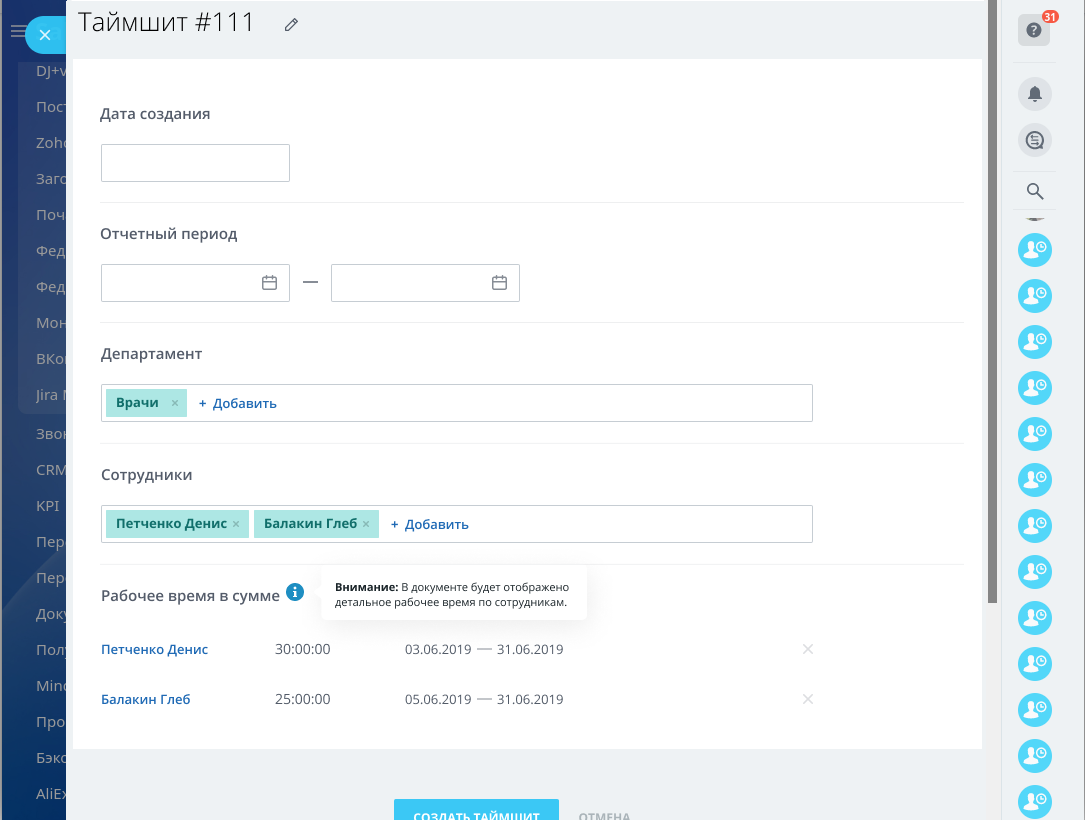Click the pencil icon to edit timesheet title
Screen dimensions: 1085x820
pos(291,24)
